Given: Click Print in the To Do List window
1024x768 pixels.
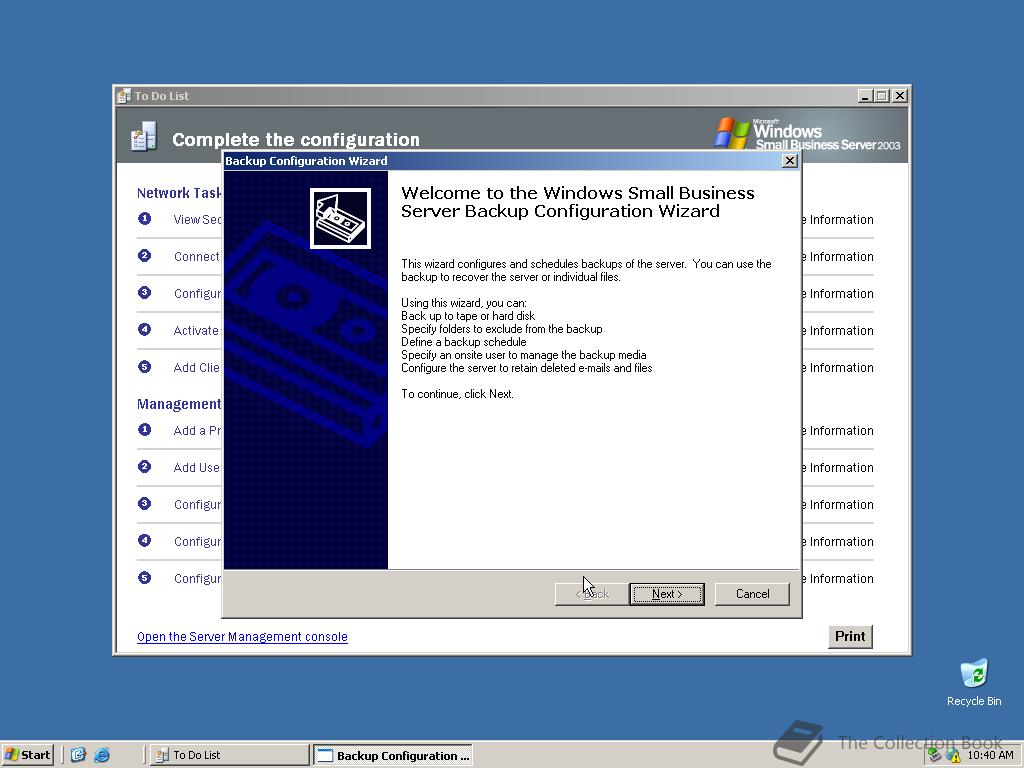Looking at the screenshot, I should tap(850, 636).
